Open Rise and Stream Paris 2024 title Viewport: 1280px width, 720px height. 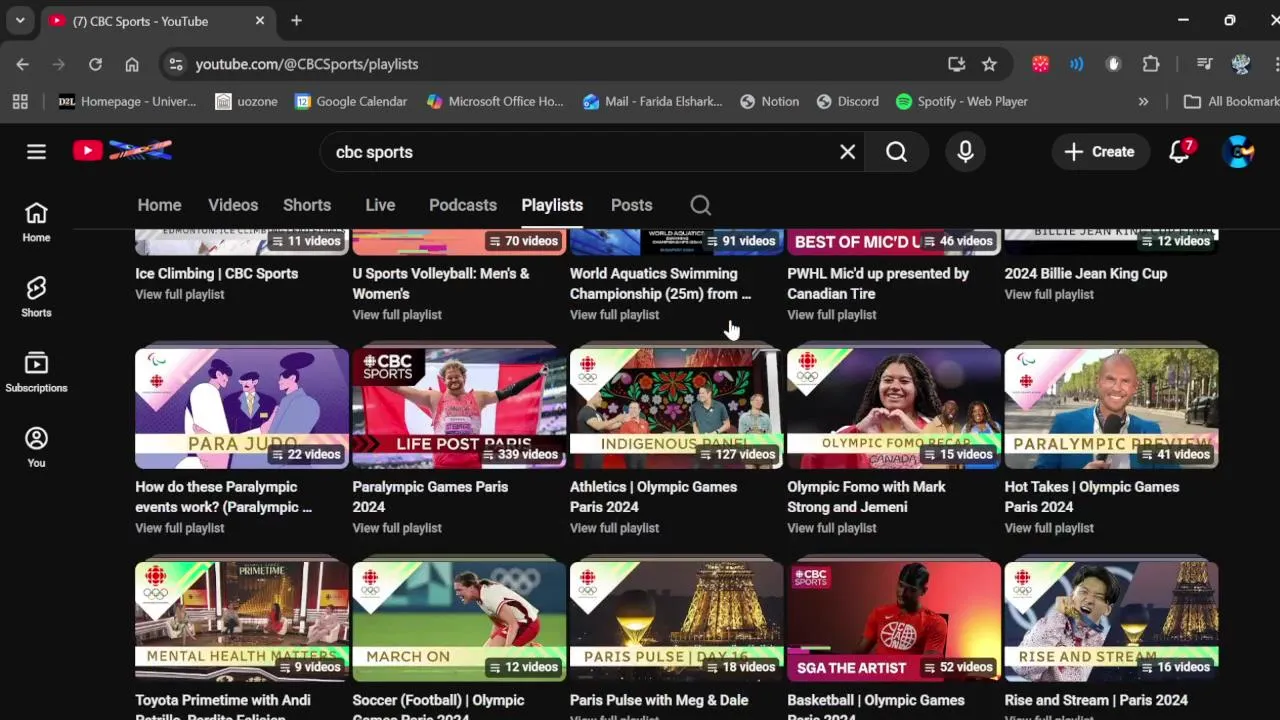tap(1096, 700)
